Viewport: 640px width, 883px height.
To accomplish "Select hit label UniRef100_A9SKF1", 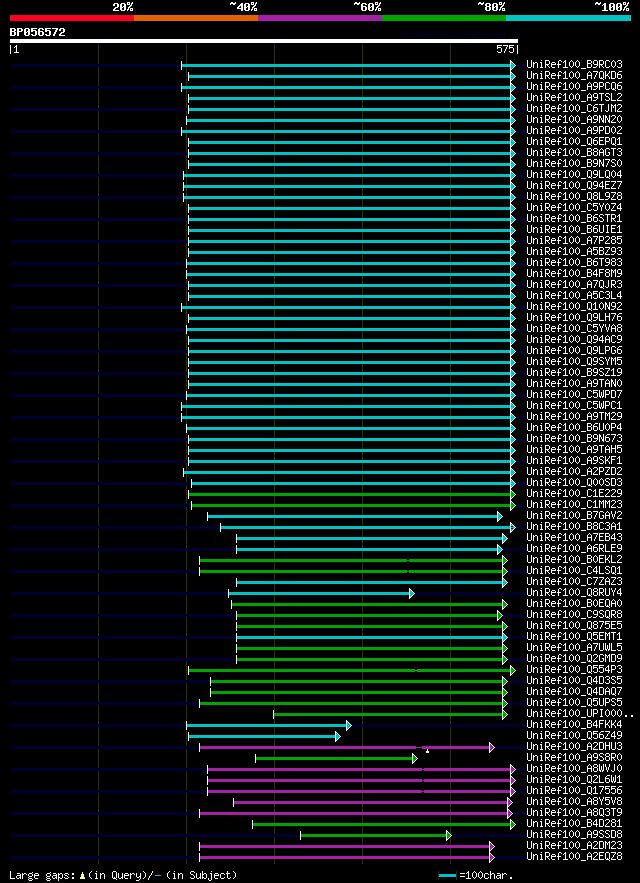I will [x=574, y=461].
